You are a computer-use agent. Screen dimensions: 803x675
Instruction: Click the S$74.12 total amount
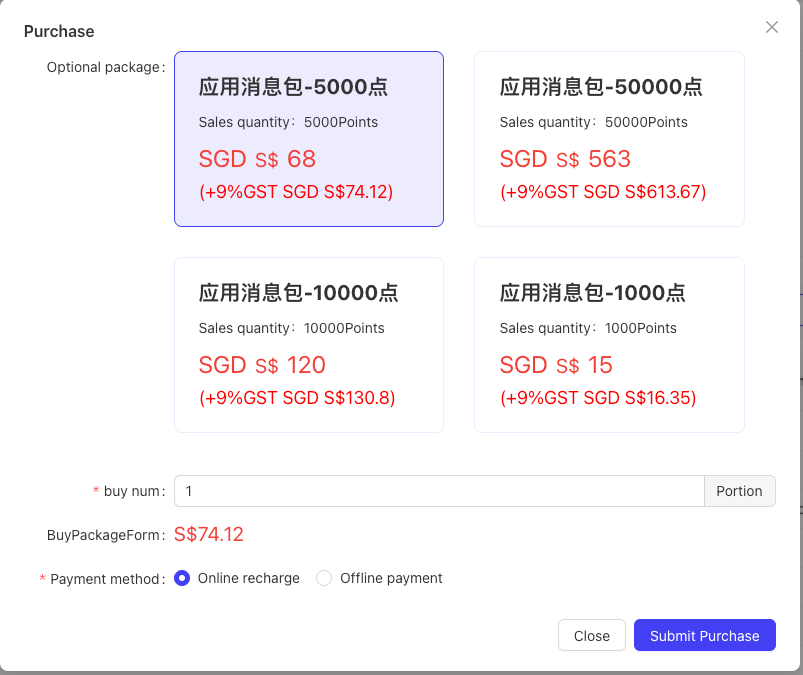(209, 535)
